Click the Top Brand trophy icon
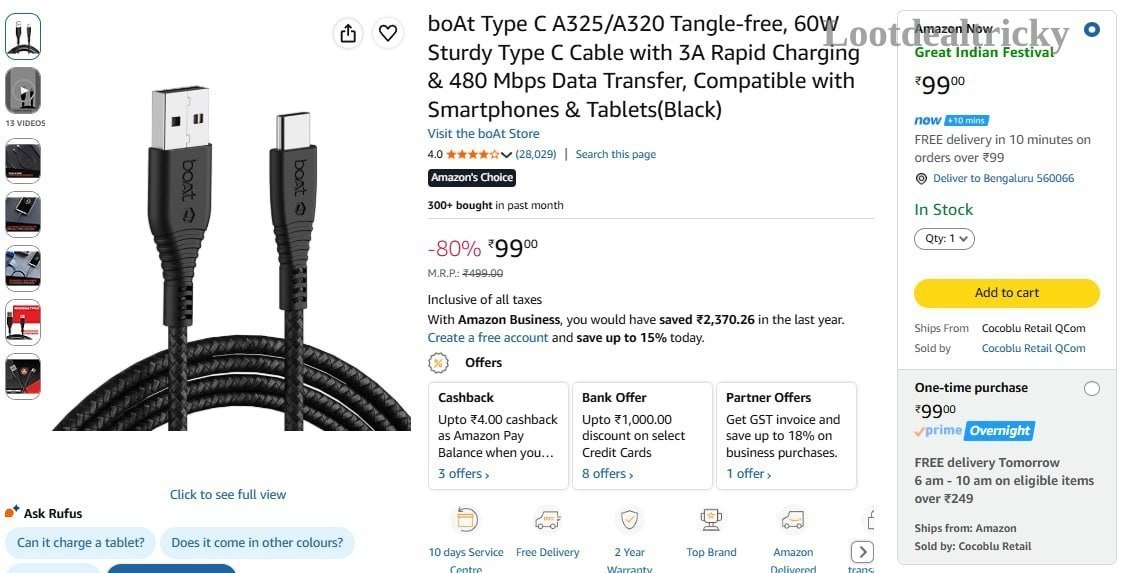This screenshot has height=573, width=1126. pyautogui.click(x=711, y=519)
